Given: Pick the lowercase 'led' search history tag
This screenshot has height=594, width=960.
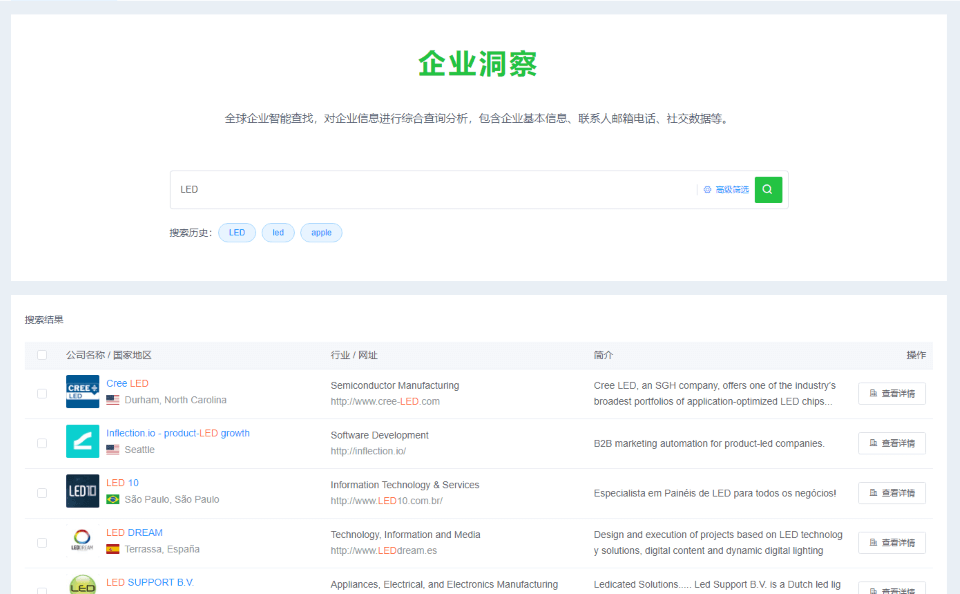Looking at the screenshot, I should click(x=278, y=233).
